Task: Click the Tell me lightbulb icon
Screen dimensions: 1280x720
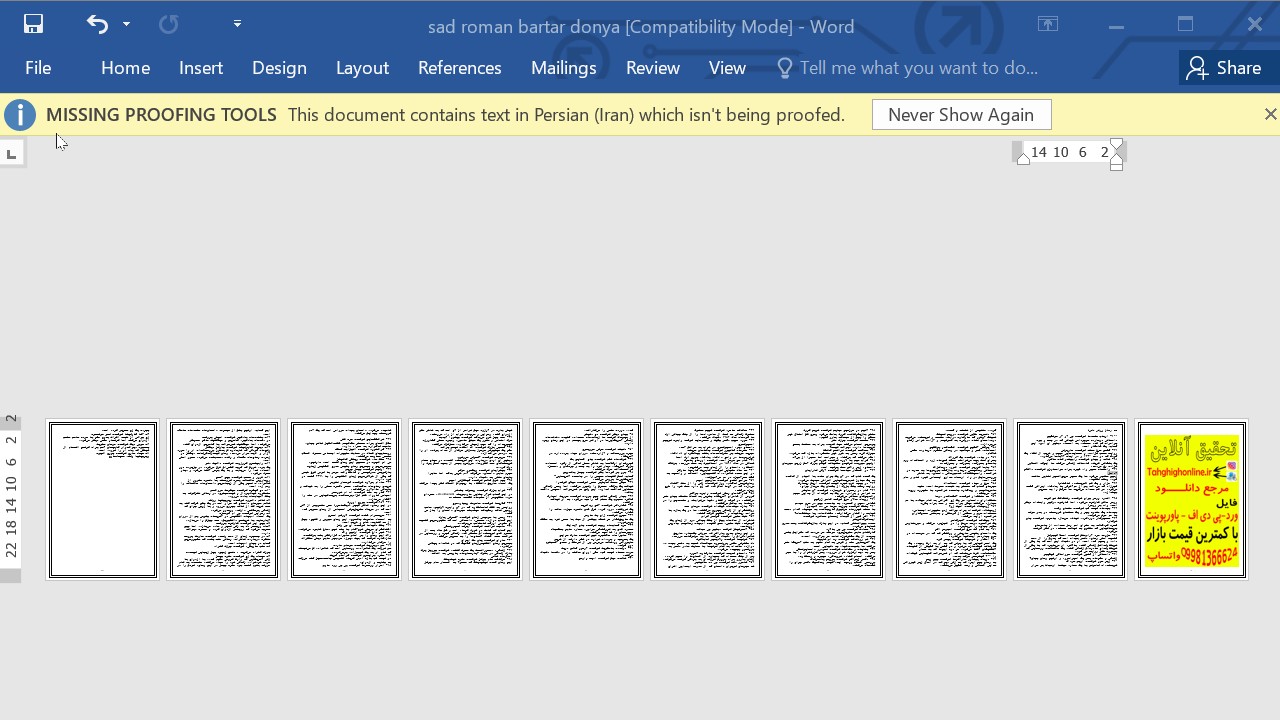Action: click(785, 68)
